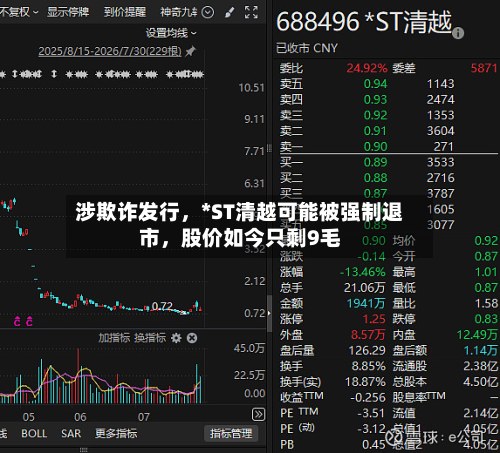500x453 pixels.
Task: Click the 07 month label on time axis
Action: coord(144,417)
